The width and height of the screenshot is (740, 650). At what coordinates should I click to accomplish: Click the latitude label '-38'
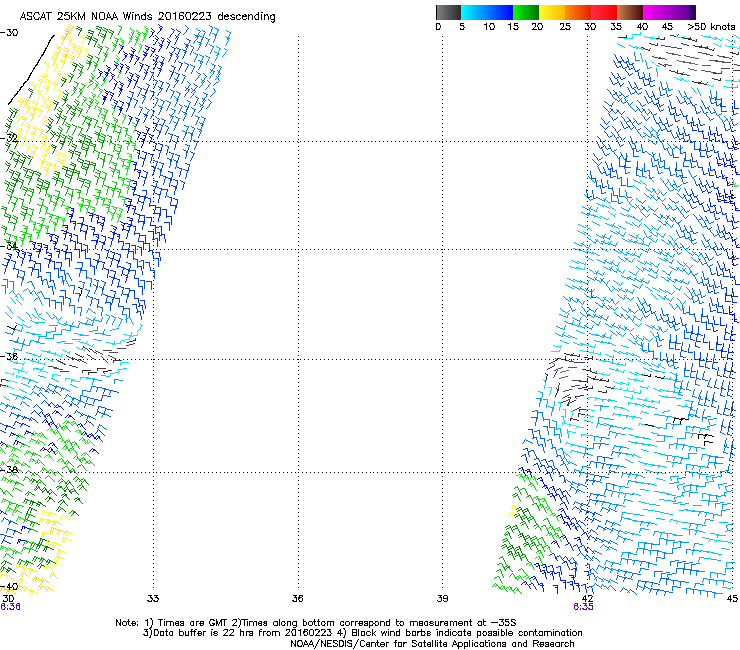(9, 470)
